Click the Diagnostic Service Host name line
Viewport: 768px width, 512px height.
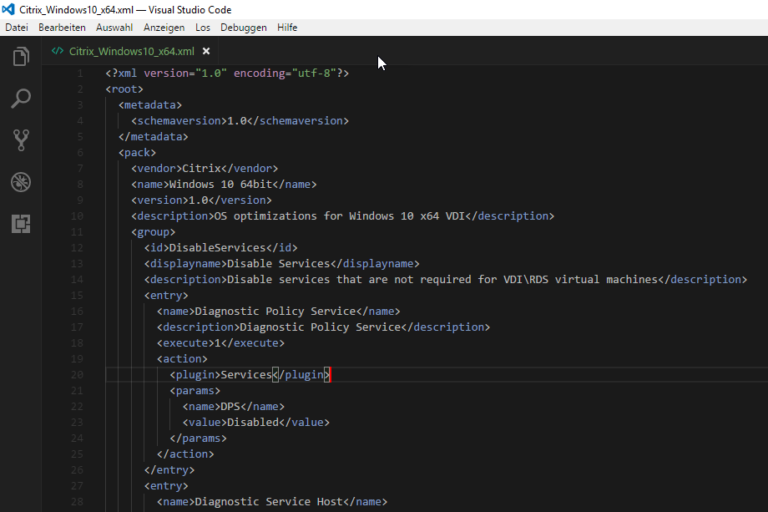point(270,502)
